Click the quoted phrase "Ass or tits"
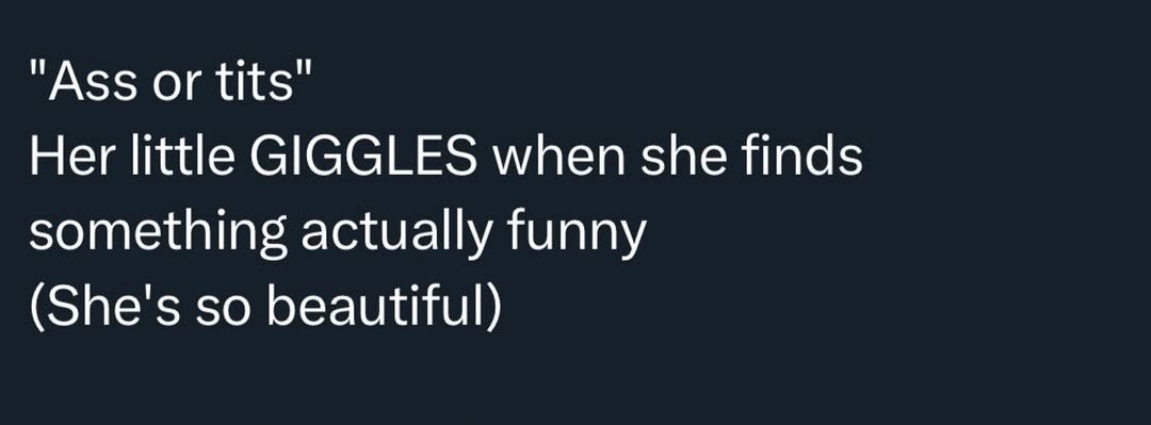 coord(172,81)
